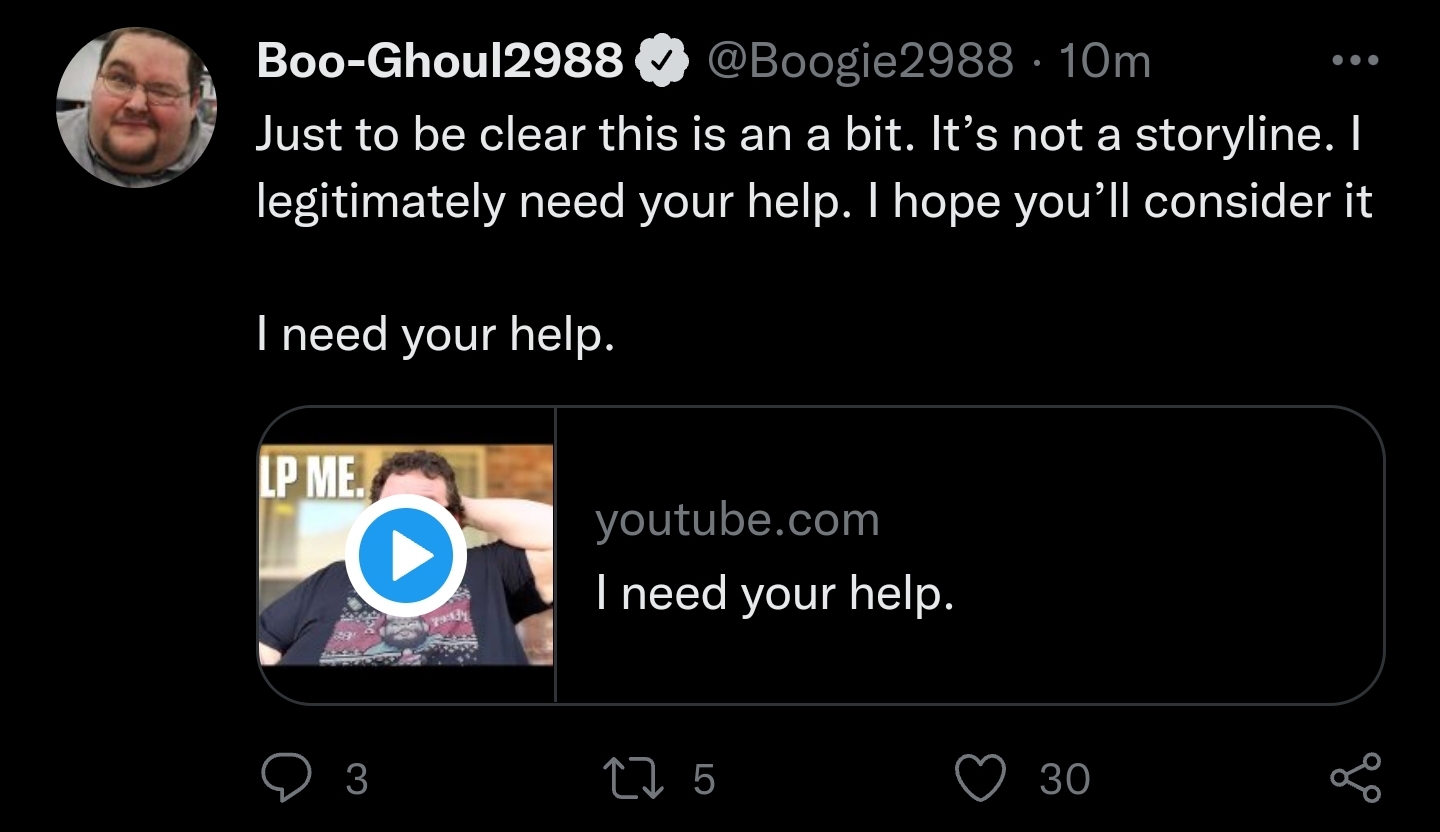Viewport: 1440px width, 832px height.
Task: Click the like count of 30
Action: 1064,780
